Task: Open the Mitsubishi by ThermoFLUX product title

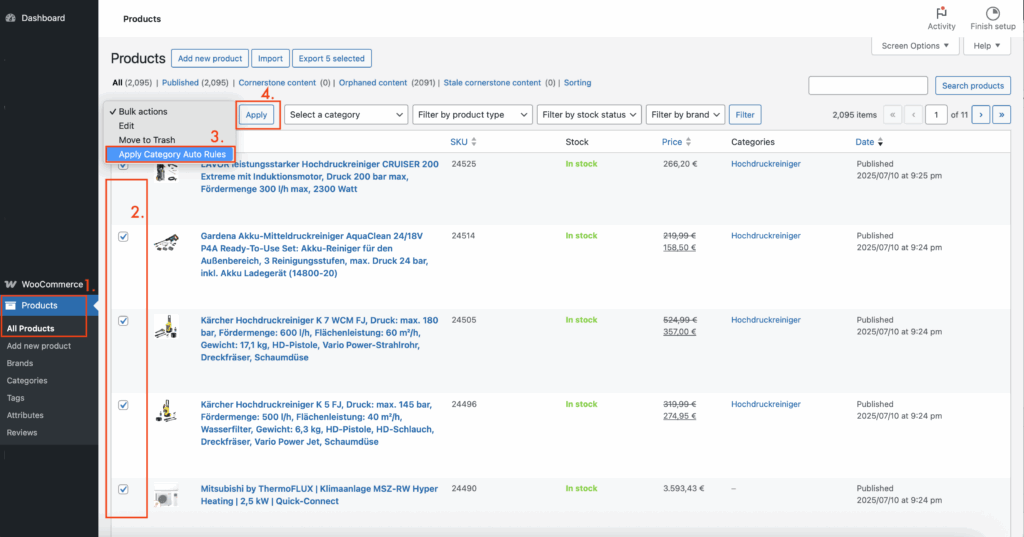Action: [x=319, y=495]
